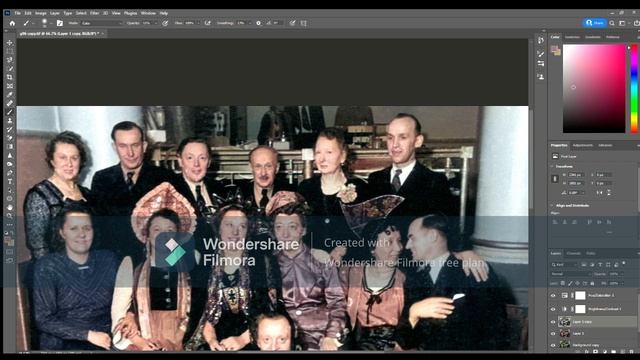Open the File menu
Viewport: 640px width, 360px height.
tap(18, 13)
